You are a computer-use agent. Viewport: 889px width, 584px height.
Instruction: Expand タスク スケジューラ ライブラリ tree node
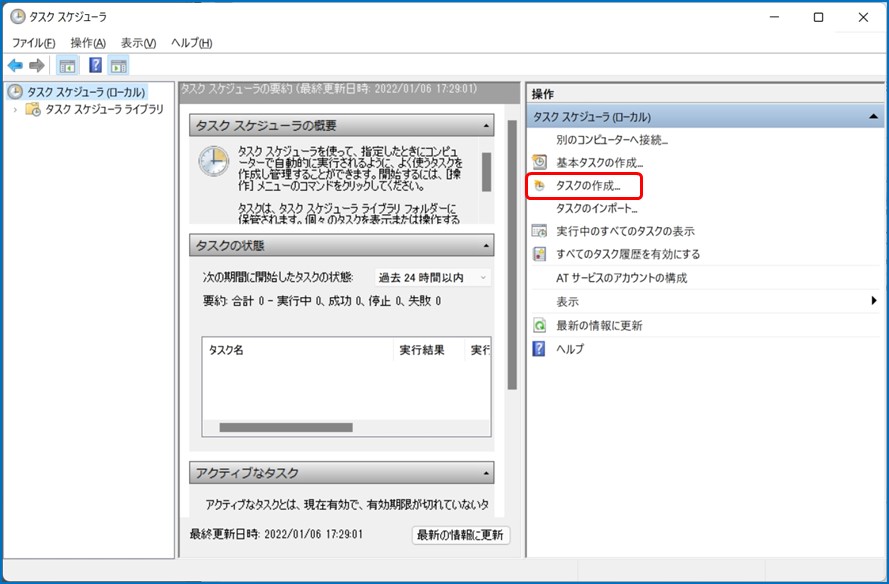click(x=15, y=110)
